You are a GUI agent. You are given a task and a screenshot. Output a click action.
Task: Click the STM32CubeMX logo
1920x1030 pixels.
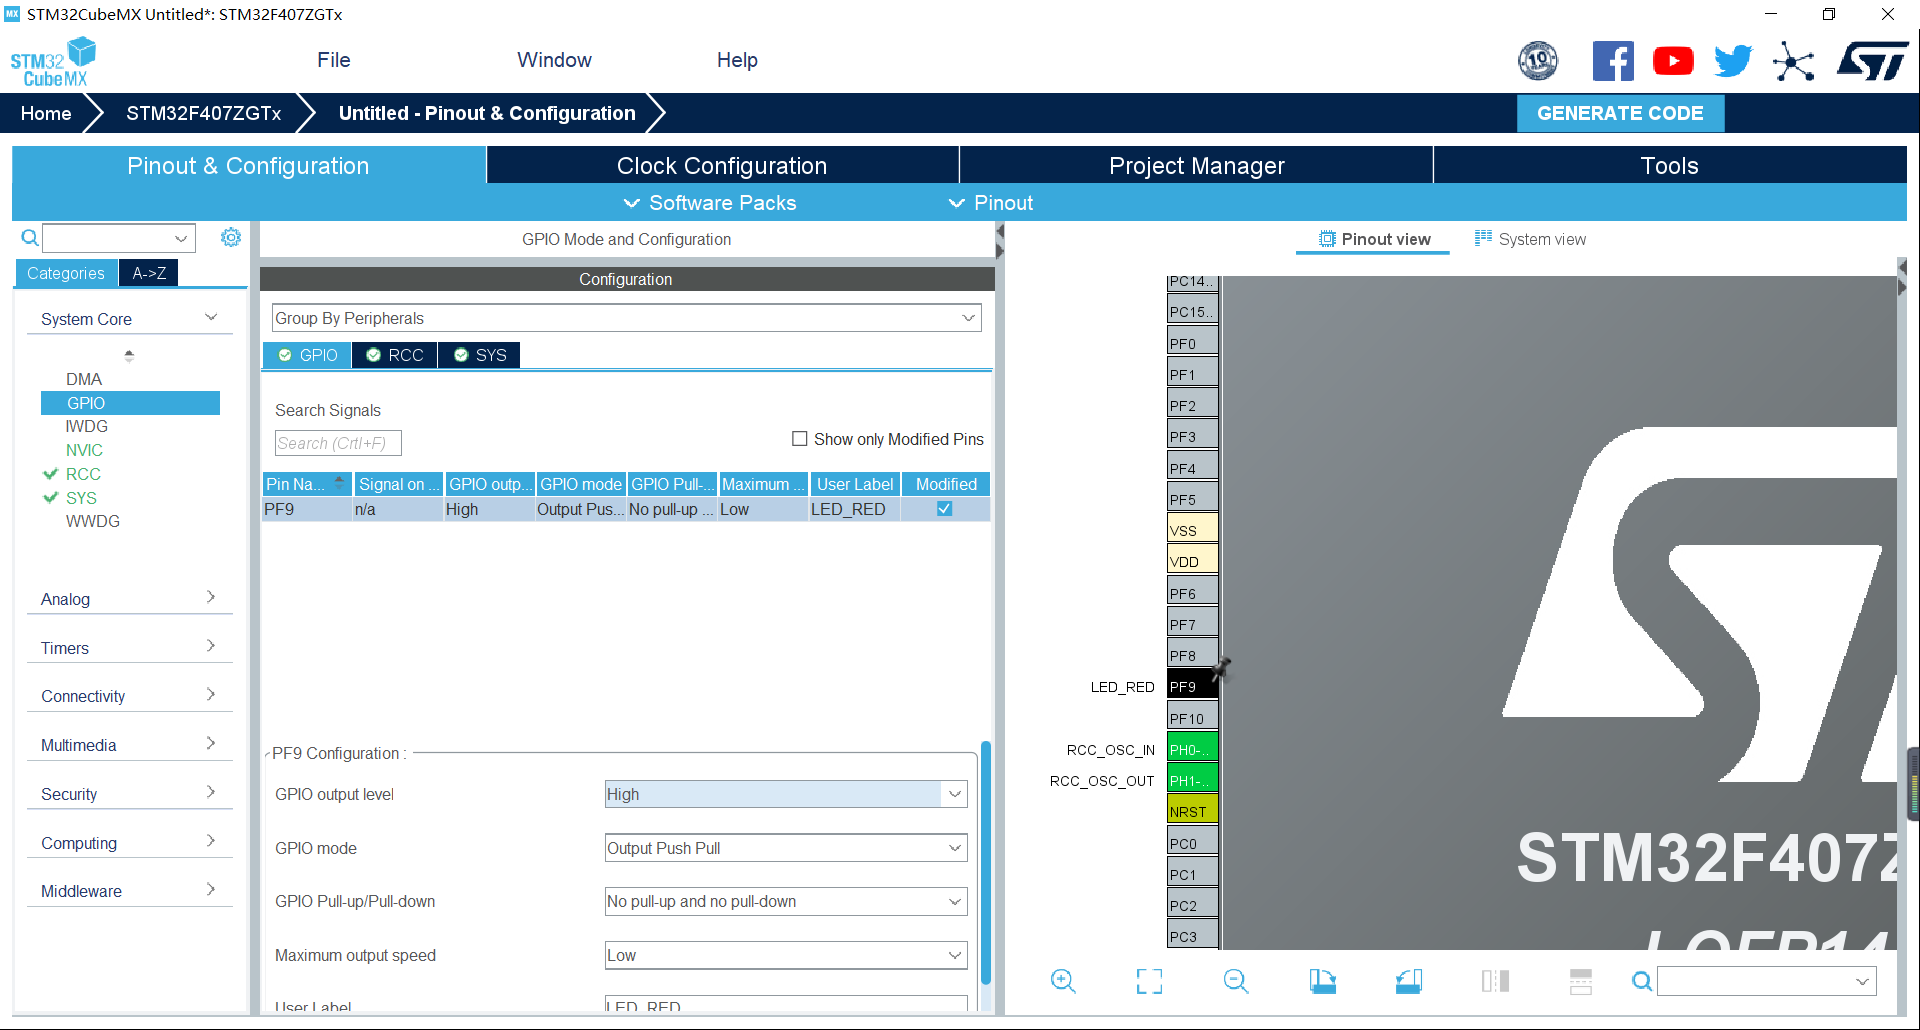click(x=54, y=62)
